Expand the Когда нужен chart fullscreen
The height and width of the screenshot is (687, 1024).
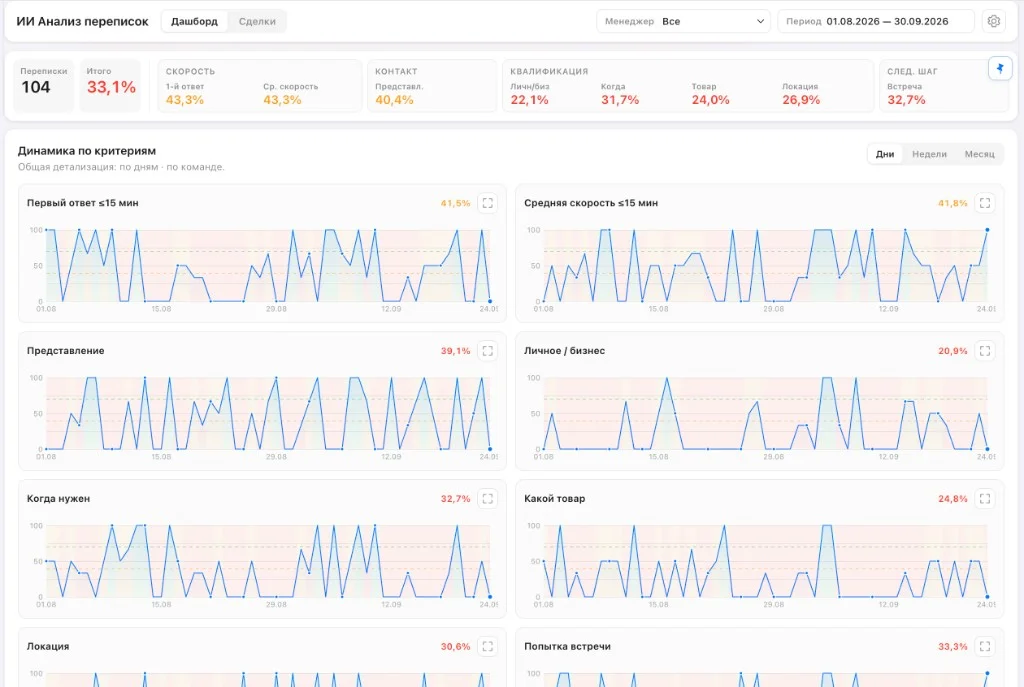click(x=487, y=499)
